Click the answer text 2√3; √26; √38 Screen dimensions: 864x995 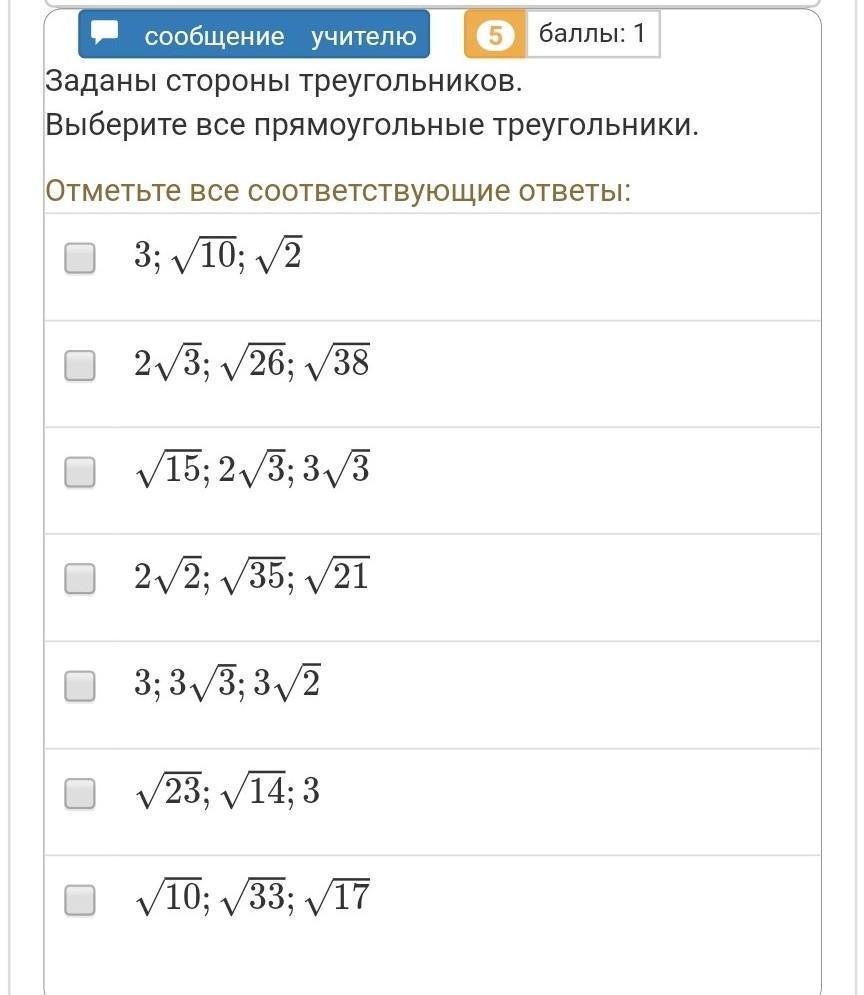(x=252, y=365)
